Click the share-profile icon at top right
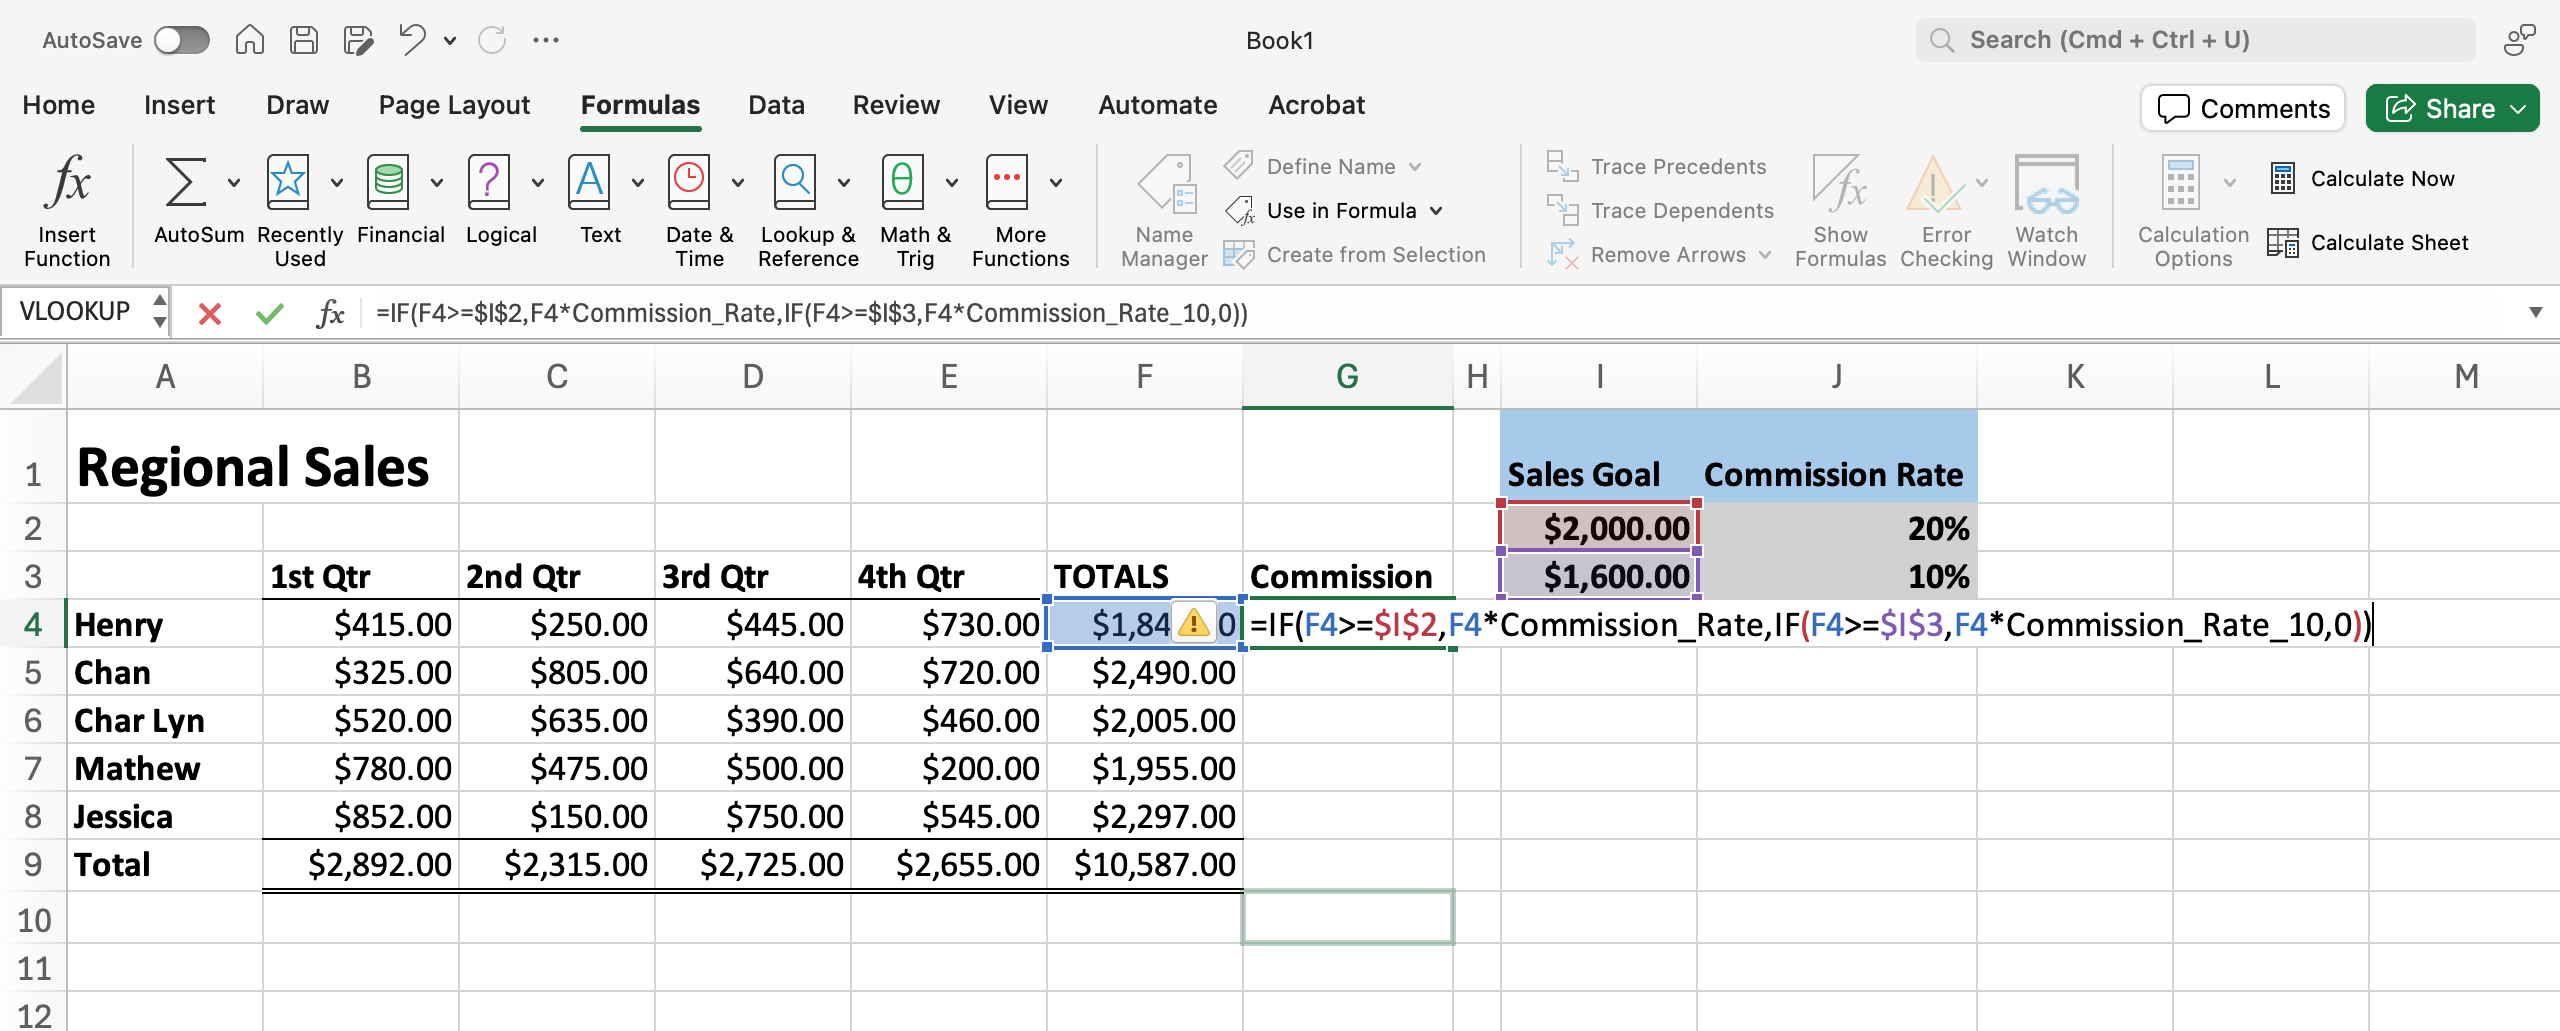Image resolution: width=2560 pixels, height=1031 pixels. click(2520, 40)
